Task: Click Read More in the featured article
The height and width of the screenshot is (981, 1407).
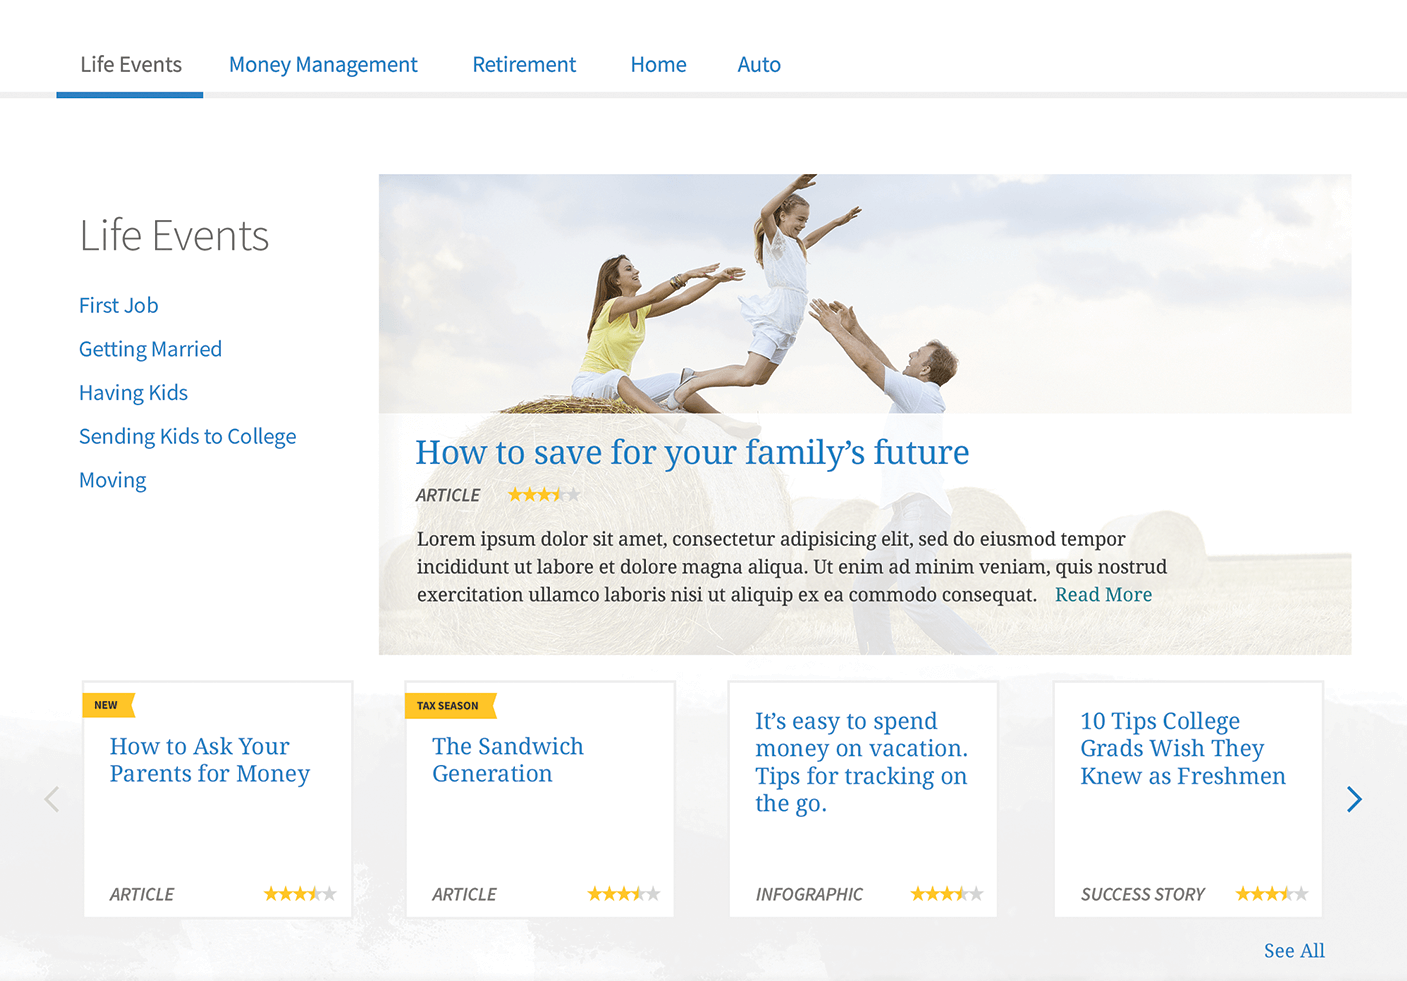Action: 1103,595
